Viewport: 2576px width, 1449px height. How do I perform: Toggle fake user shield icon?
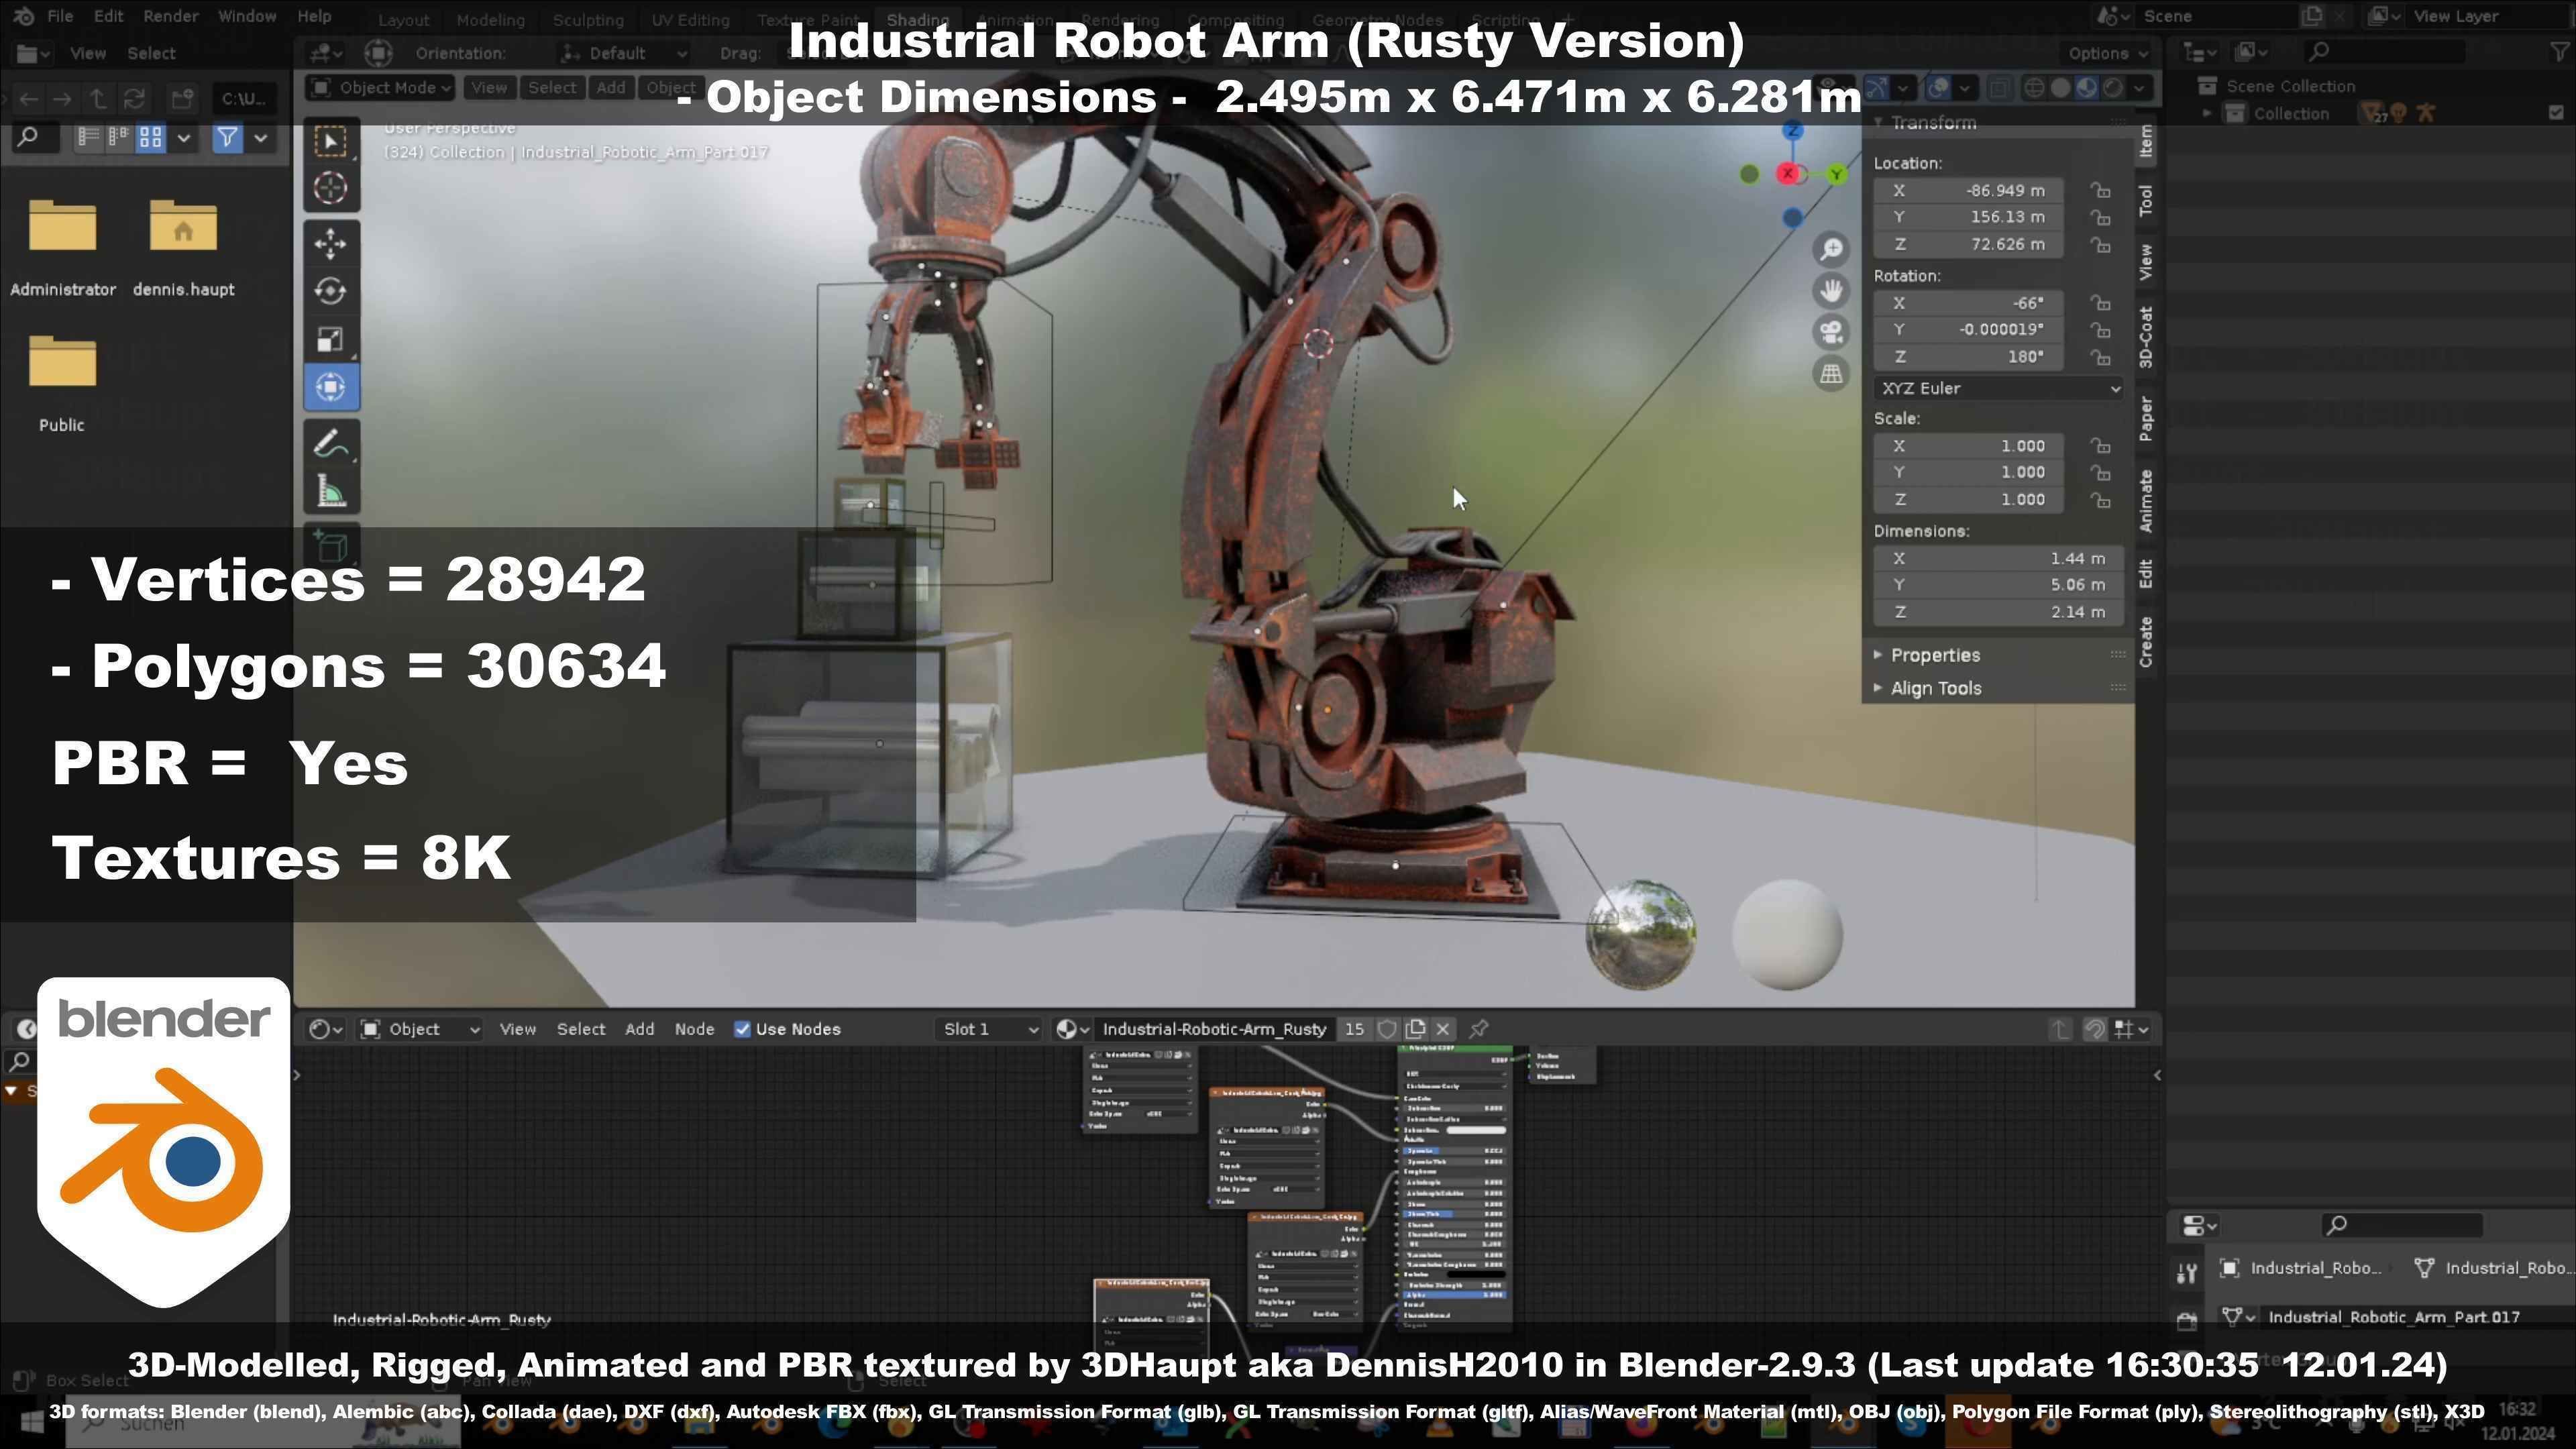tap(1387, 1029)
